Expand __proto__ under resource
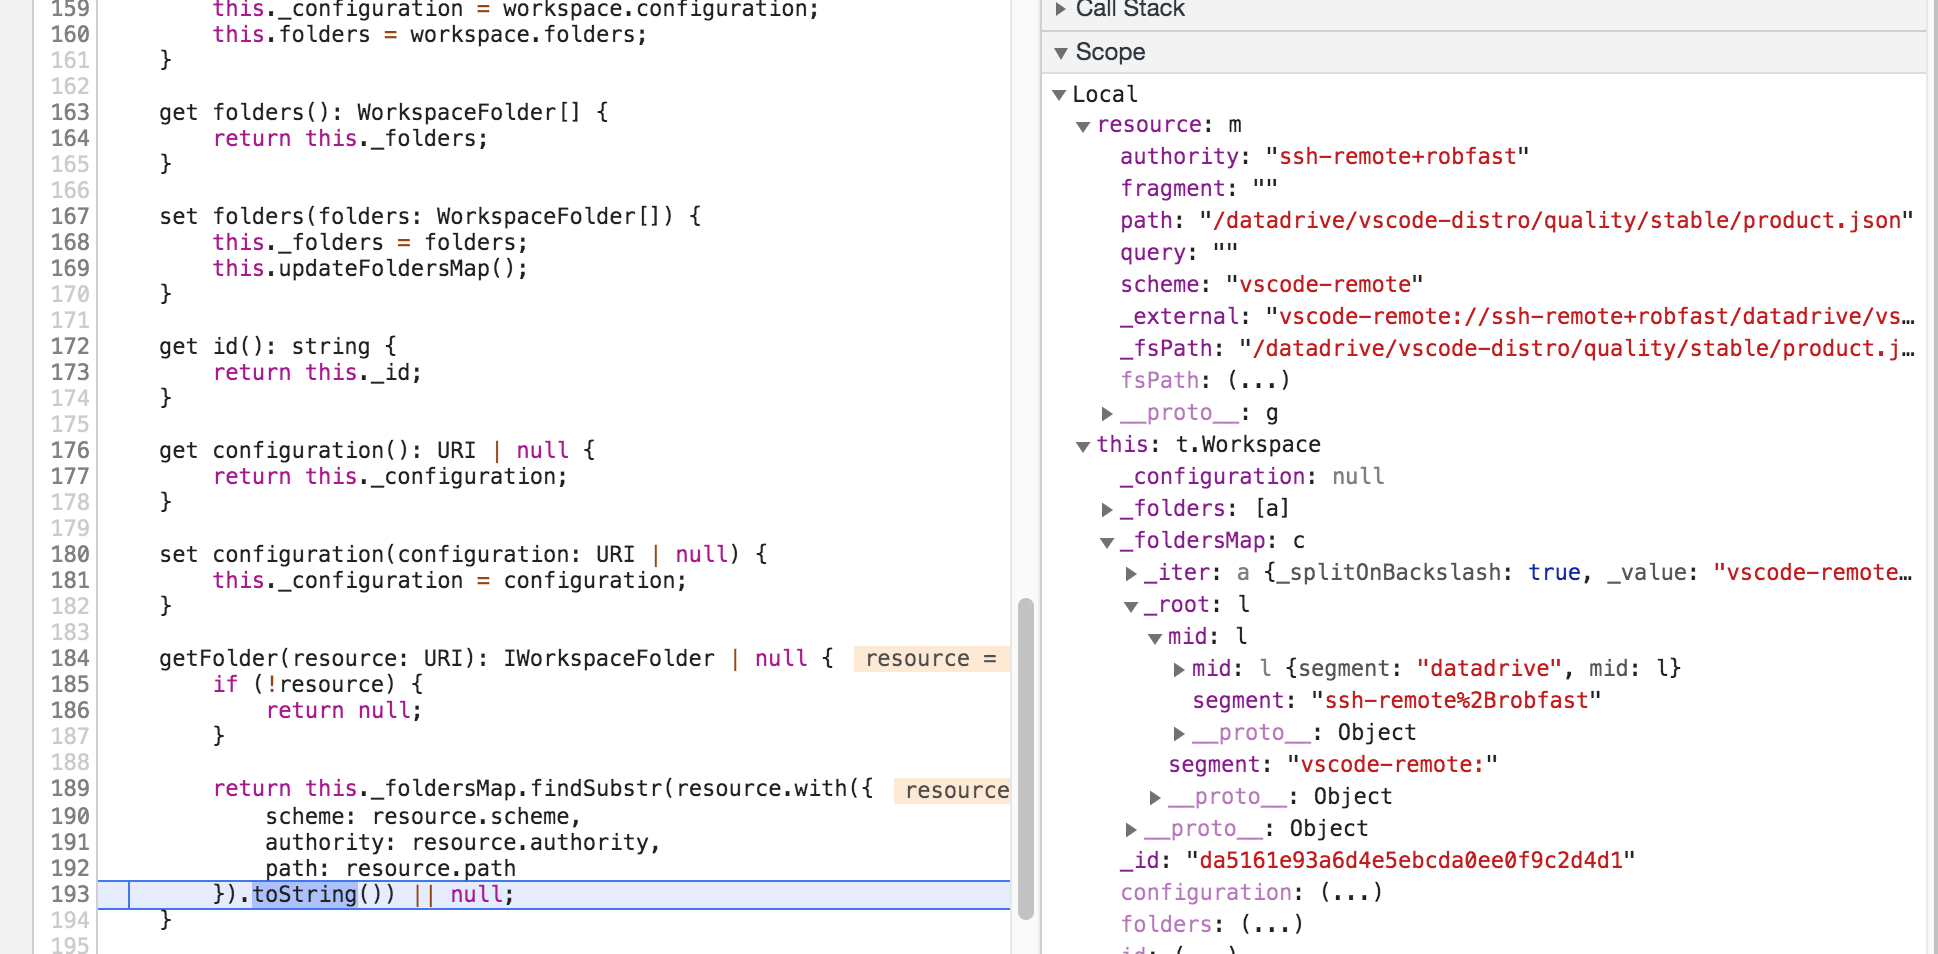Image resolution: width=1938 pixels, height=954 pixels. [x=1108, y=412]
